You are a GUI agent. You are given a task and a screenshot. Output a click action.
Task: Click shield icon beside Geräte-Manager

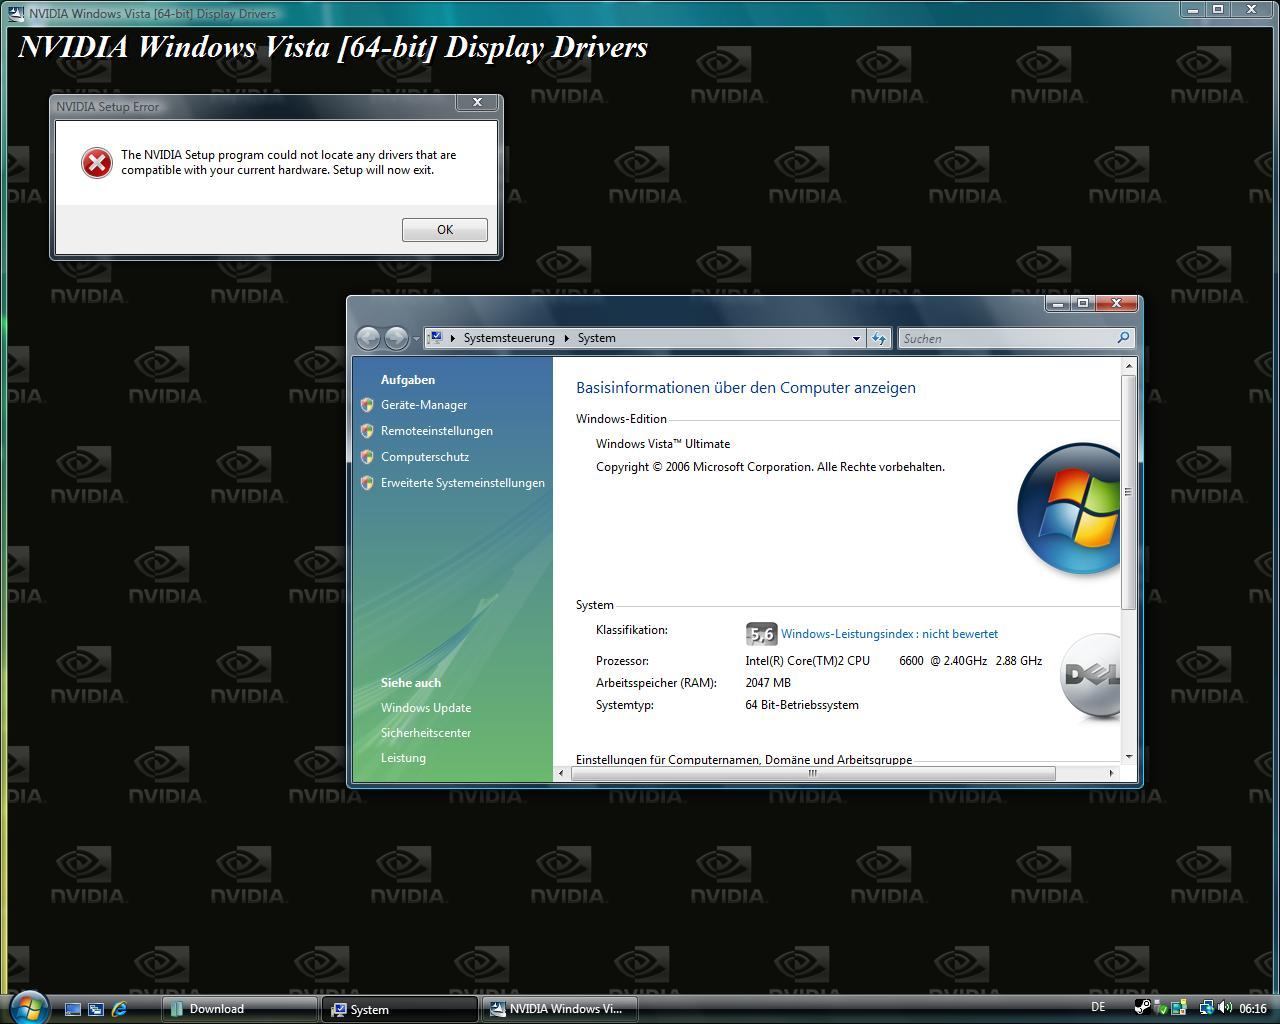(367, 405)
